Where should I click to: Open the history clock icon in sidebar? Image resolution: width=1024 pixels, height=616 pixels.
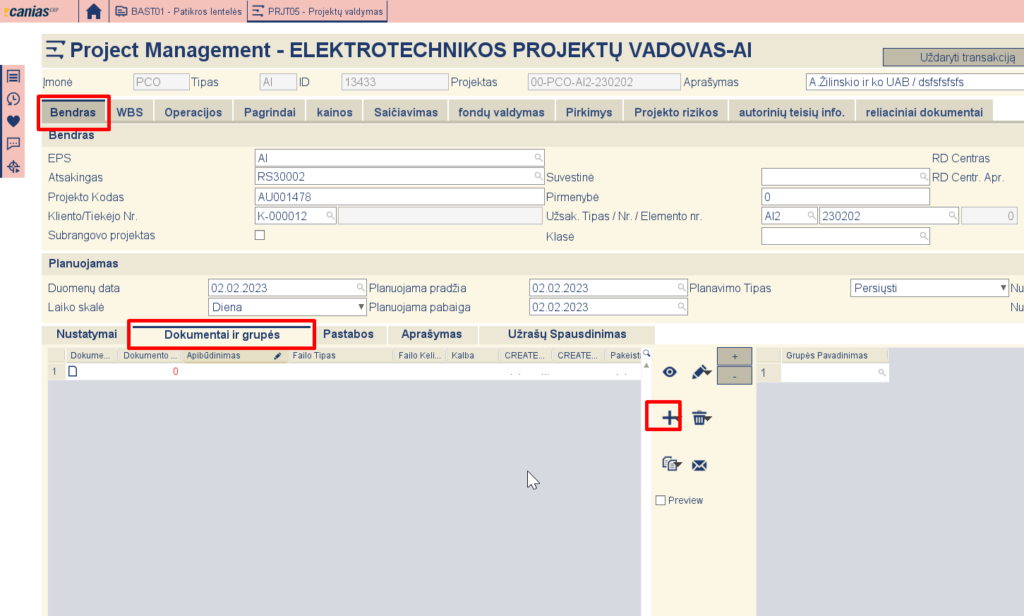pos(14,99)
